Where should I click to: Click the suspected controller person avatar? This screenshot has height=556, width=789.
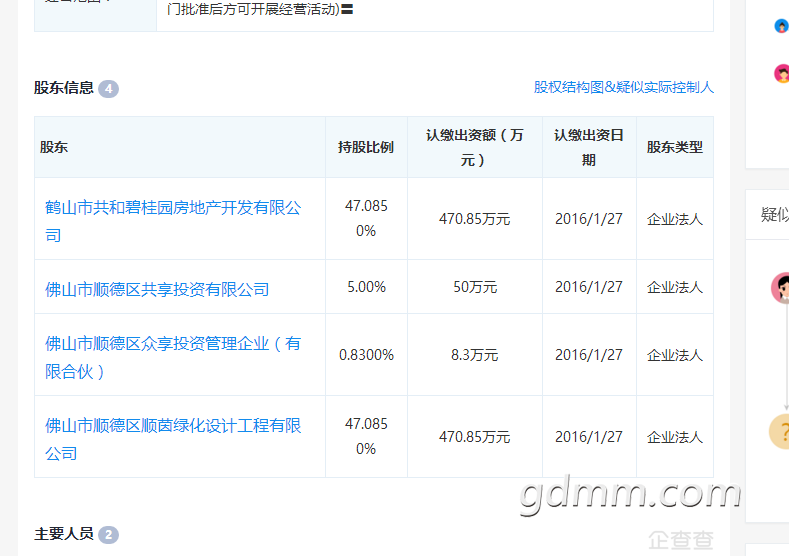(x=781, y=288)
